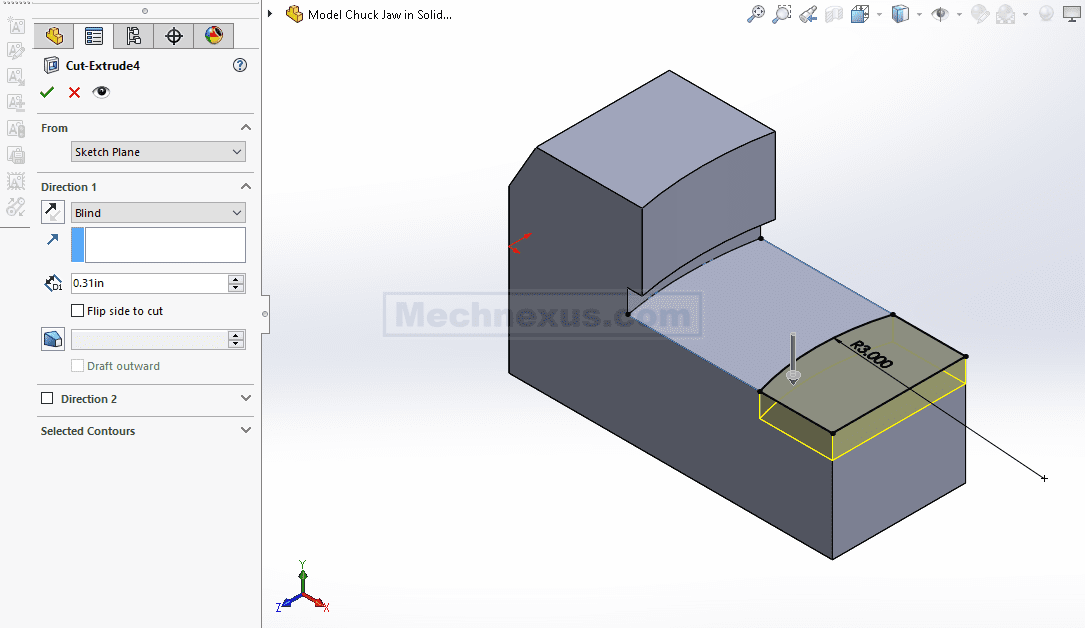Open the Hide/Show Items dropdown arrow
This screenshot has height=628, width=1085.
tap(959, 14)
